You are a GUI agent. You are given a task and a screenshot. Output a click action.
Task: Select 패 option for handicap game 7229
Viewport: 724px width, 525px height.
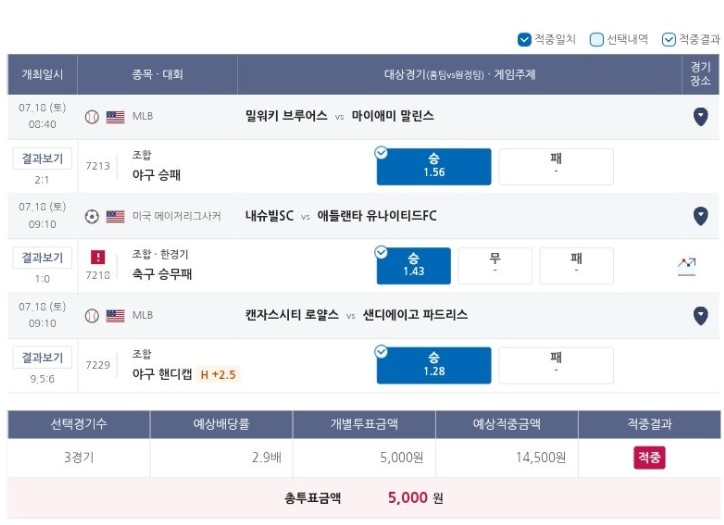[x=556, y=365]
